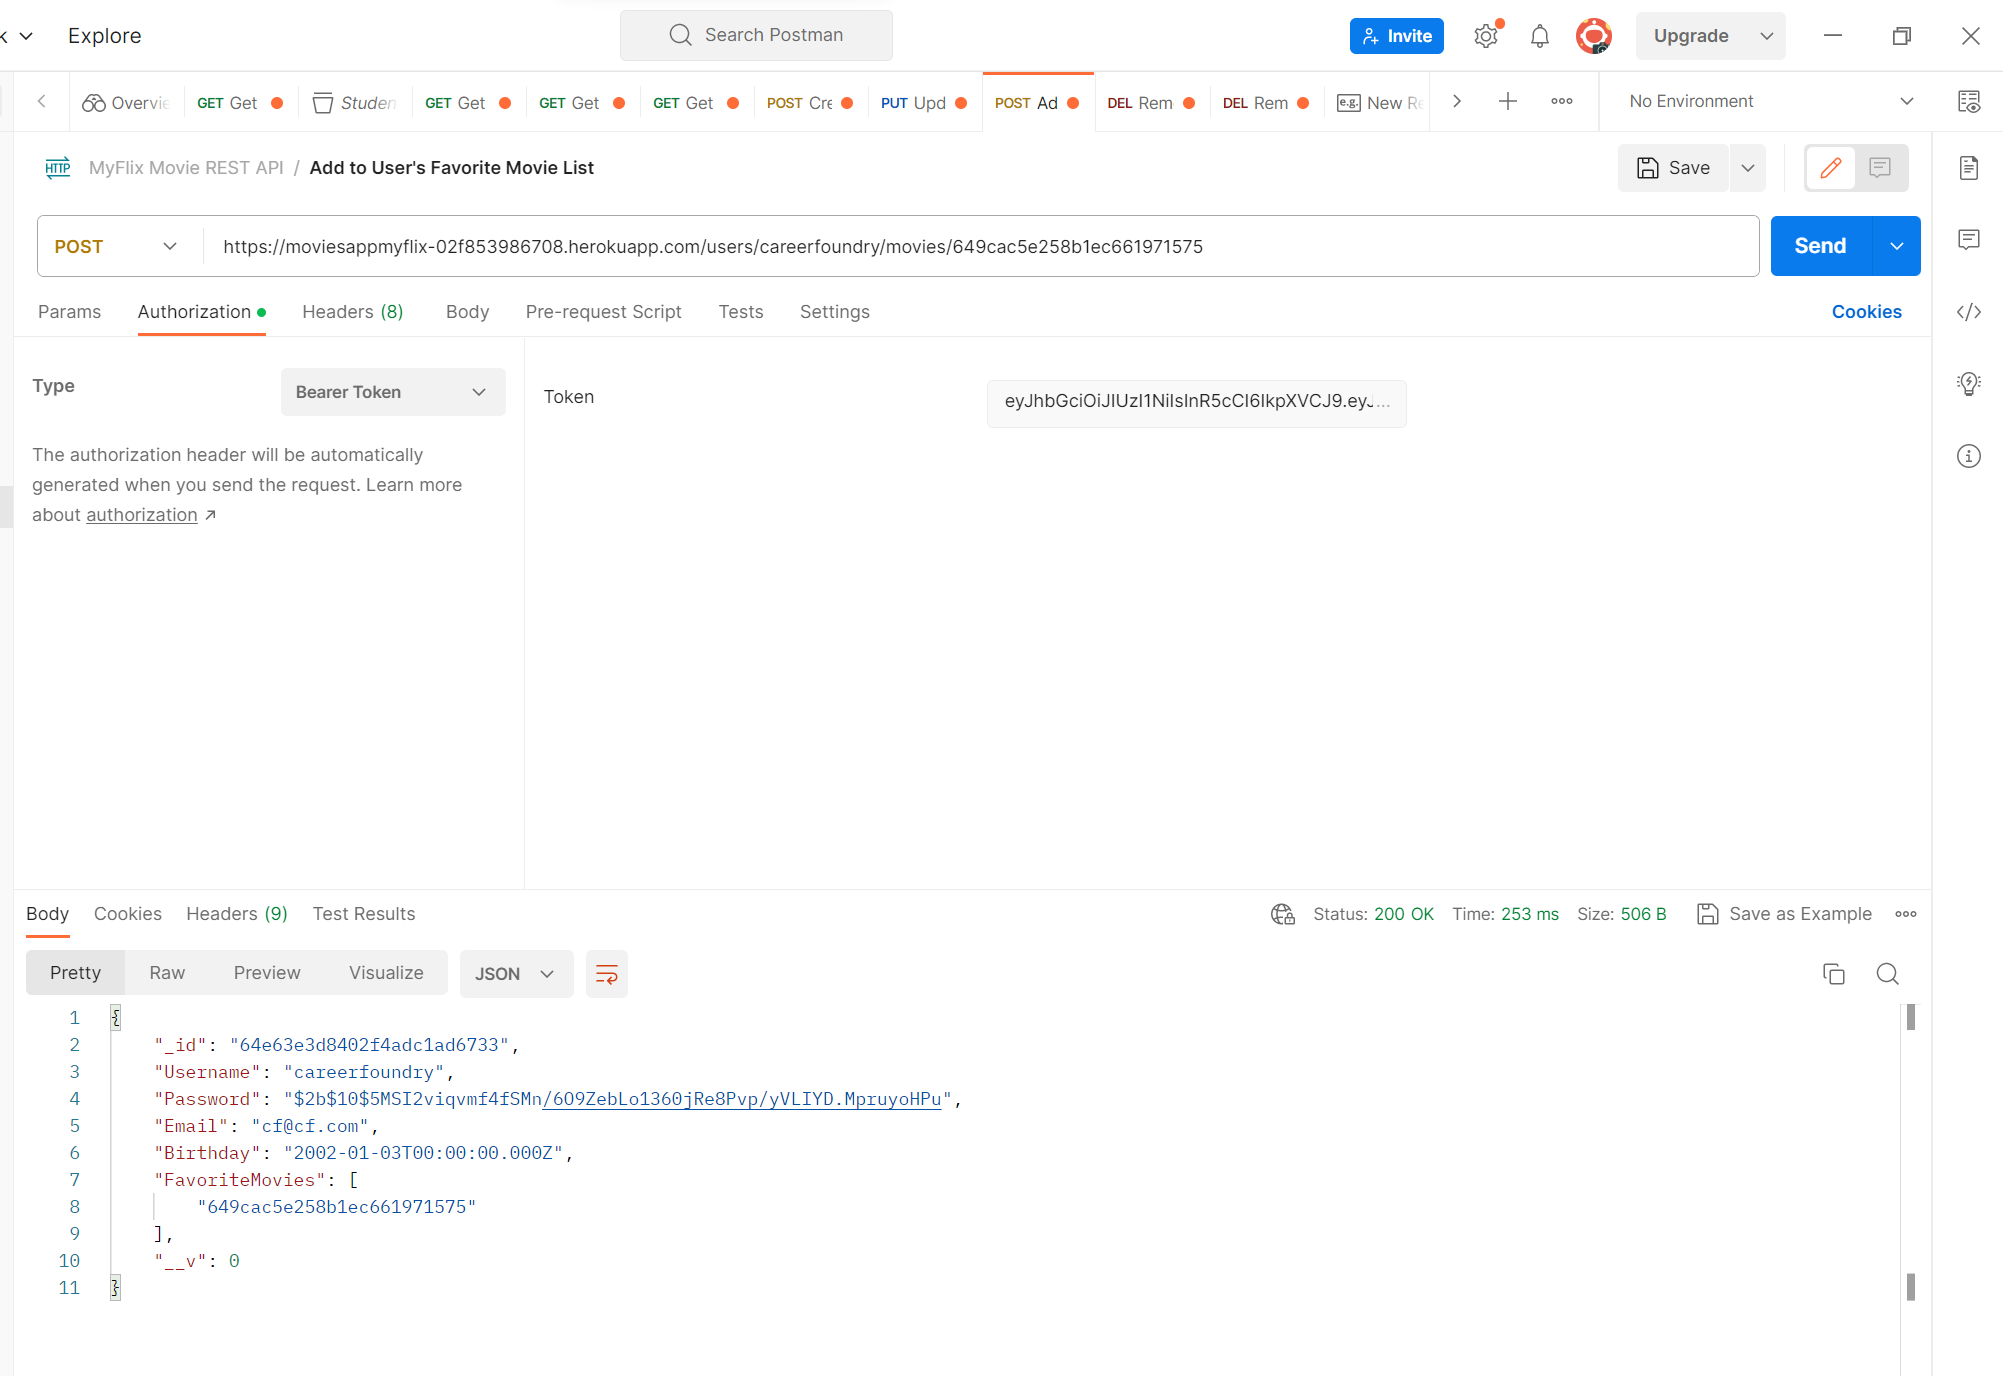
Task: Open the Postbot lightbulb icon
Action: pyautogui.click(x=1969, y=384)
